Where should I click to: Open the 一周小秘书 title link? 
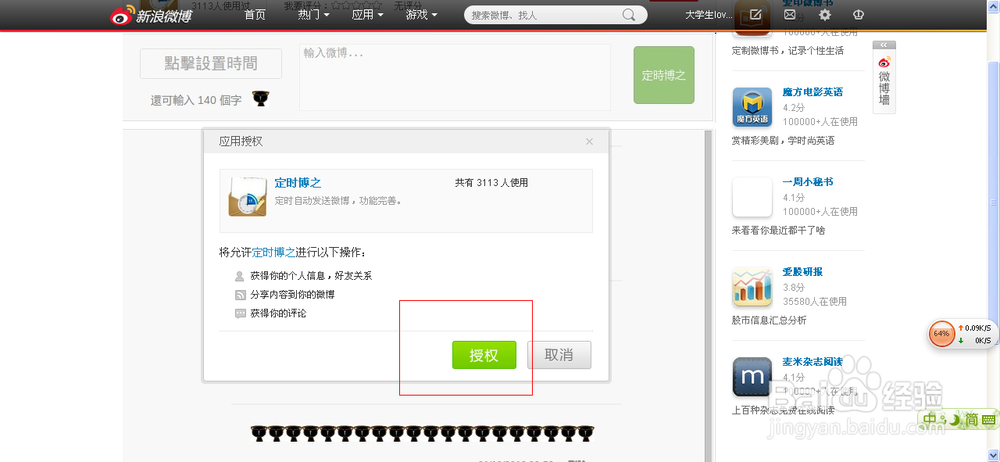(x=807, y=182)
